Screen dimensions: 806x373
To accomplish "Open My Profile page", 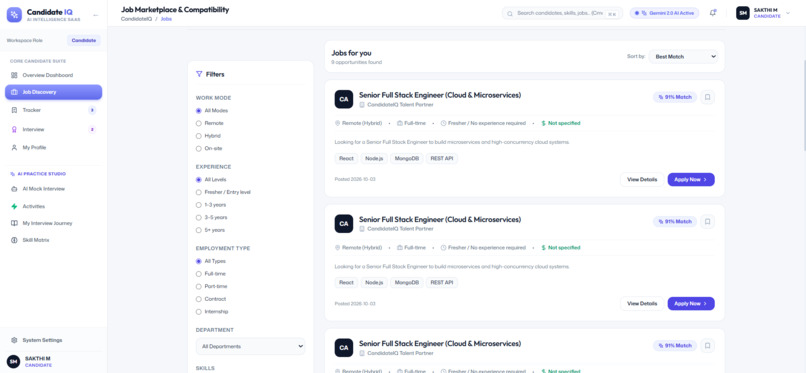I will 53,147.
